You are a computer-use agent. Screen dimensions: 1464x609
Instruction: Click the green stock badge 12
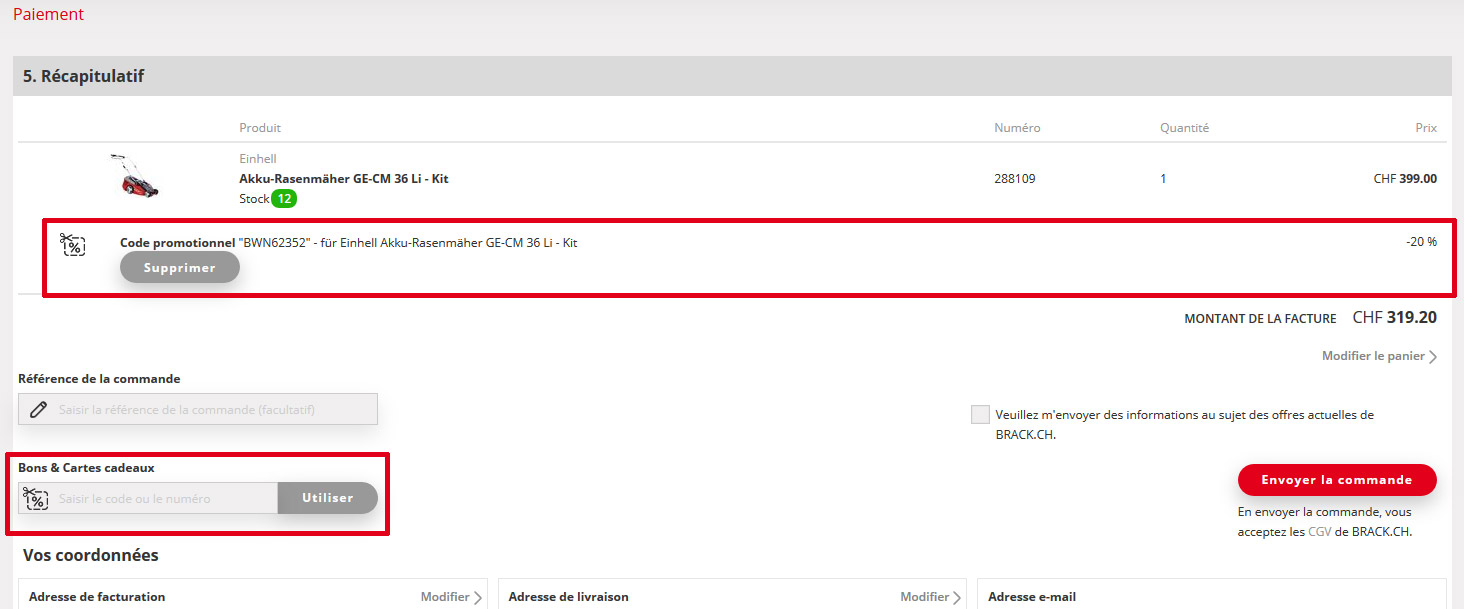click(x=284, y=199)
